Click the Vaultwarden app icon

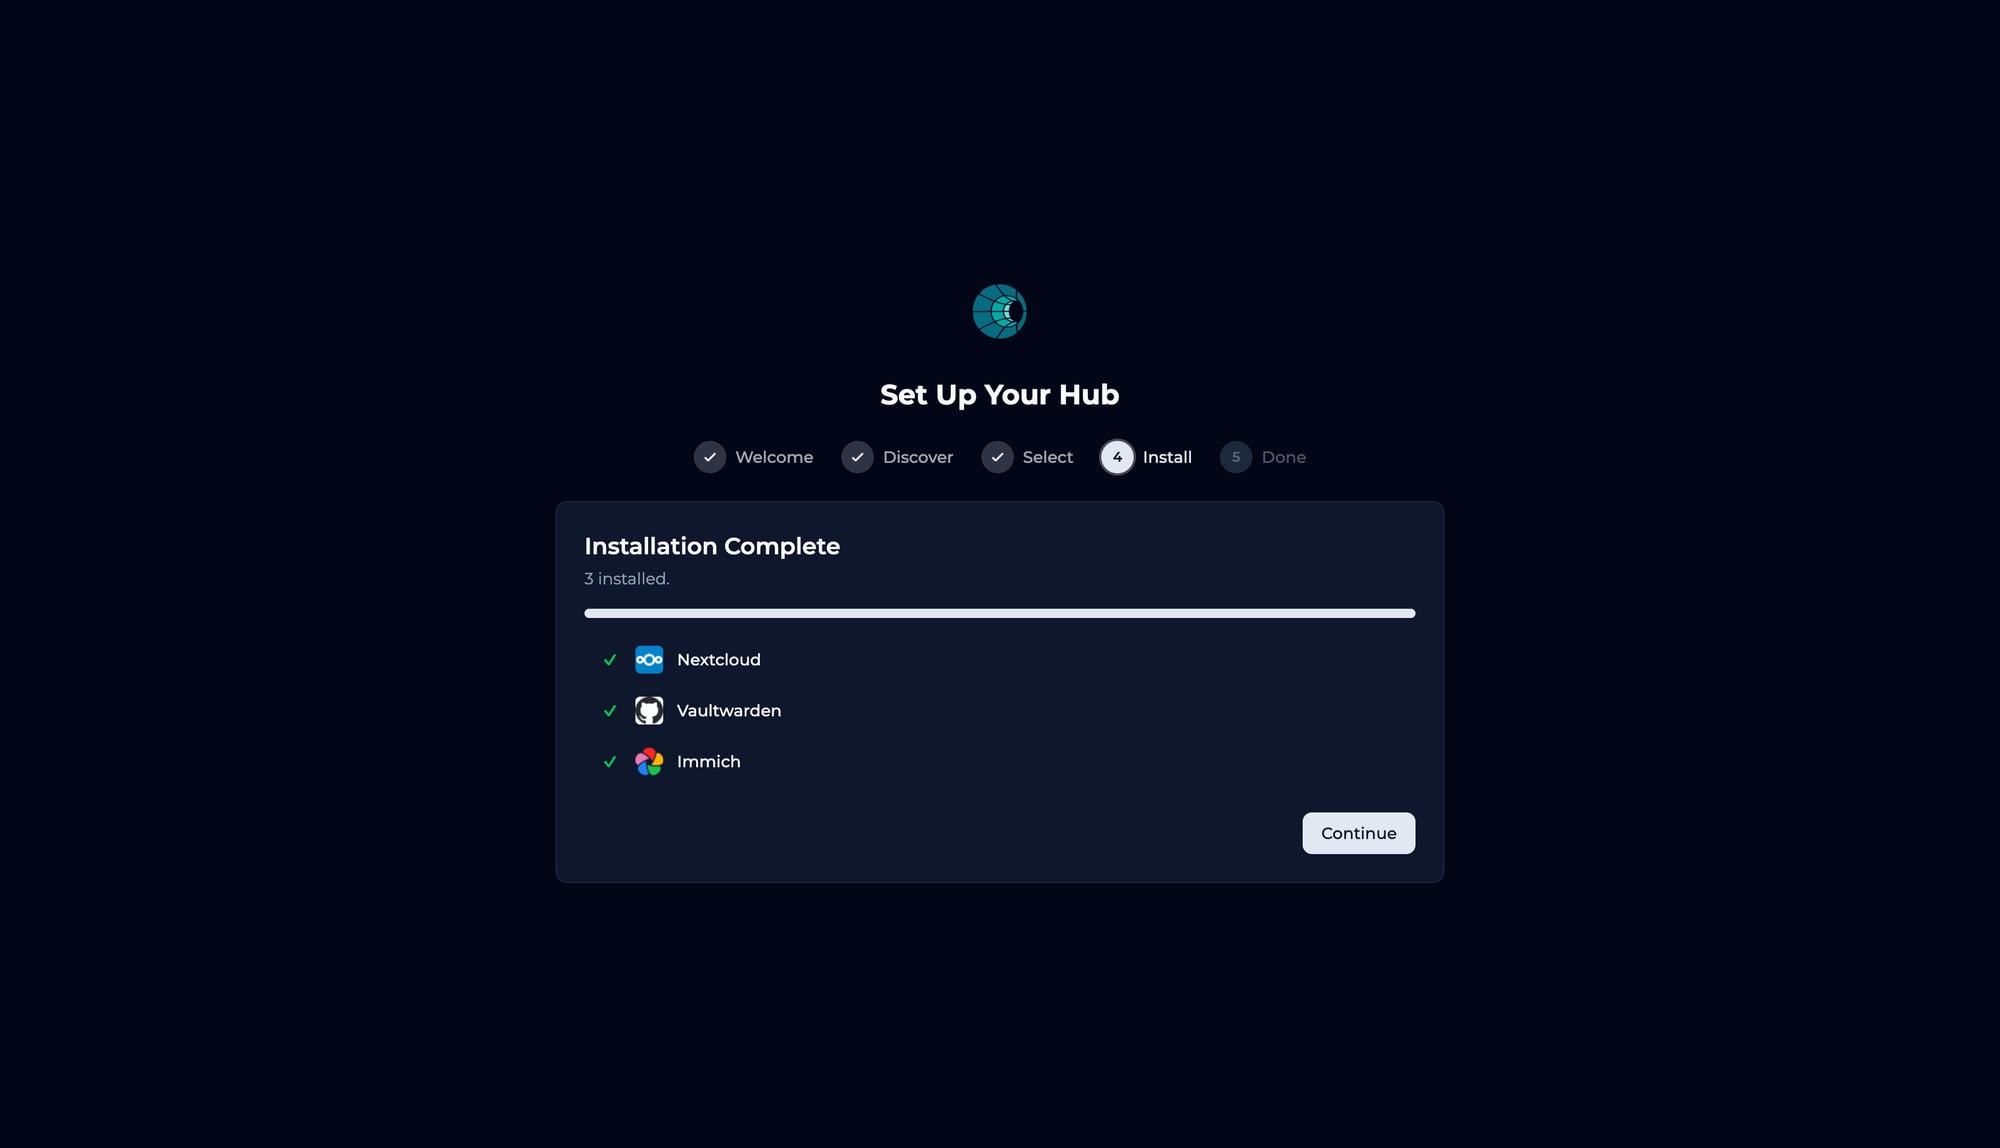click(649, 711)
